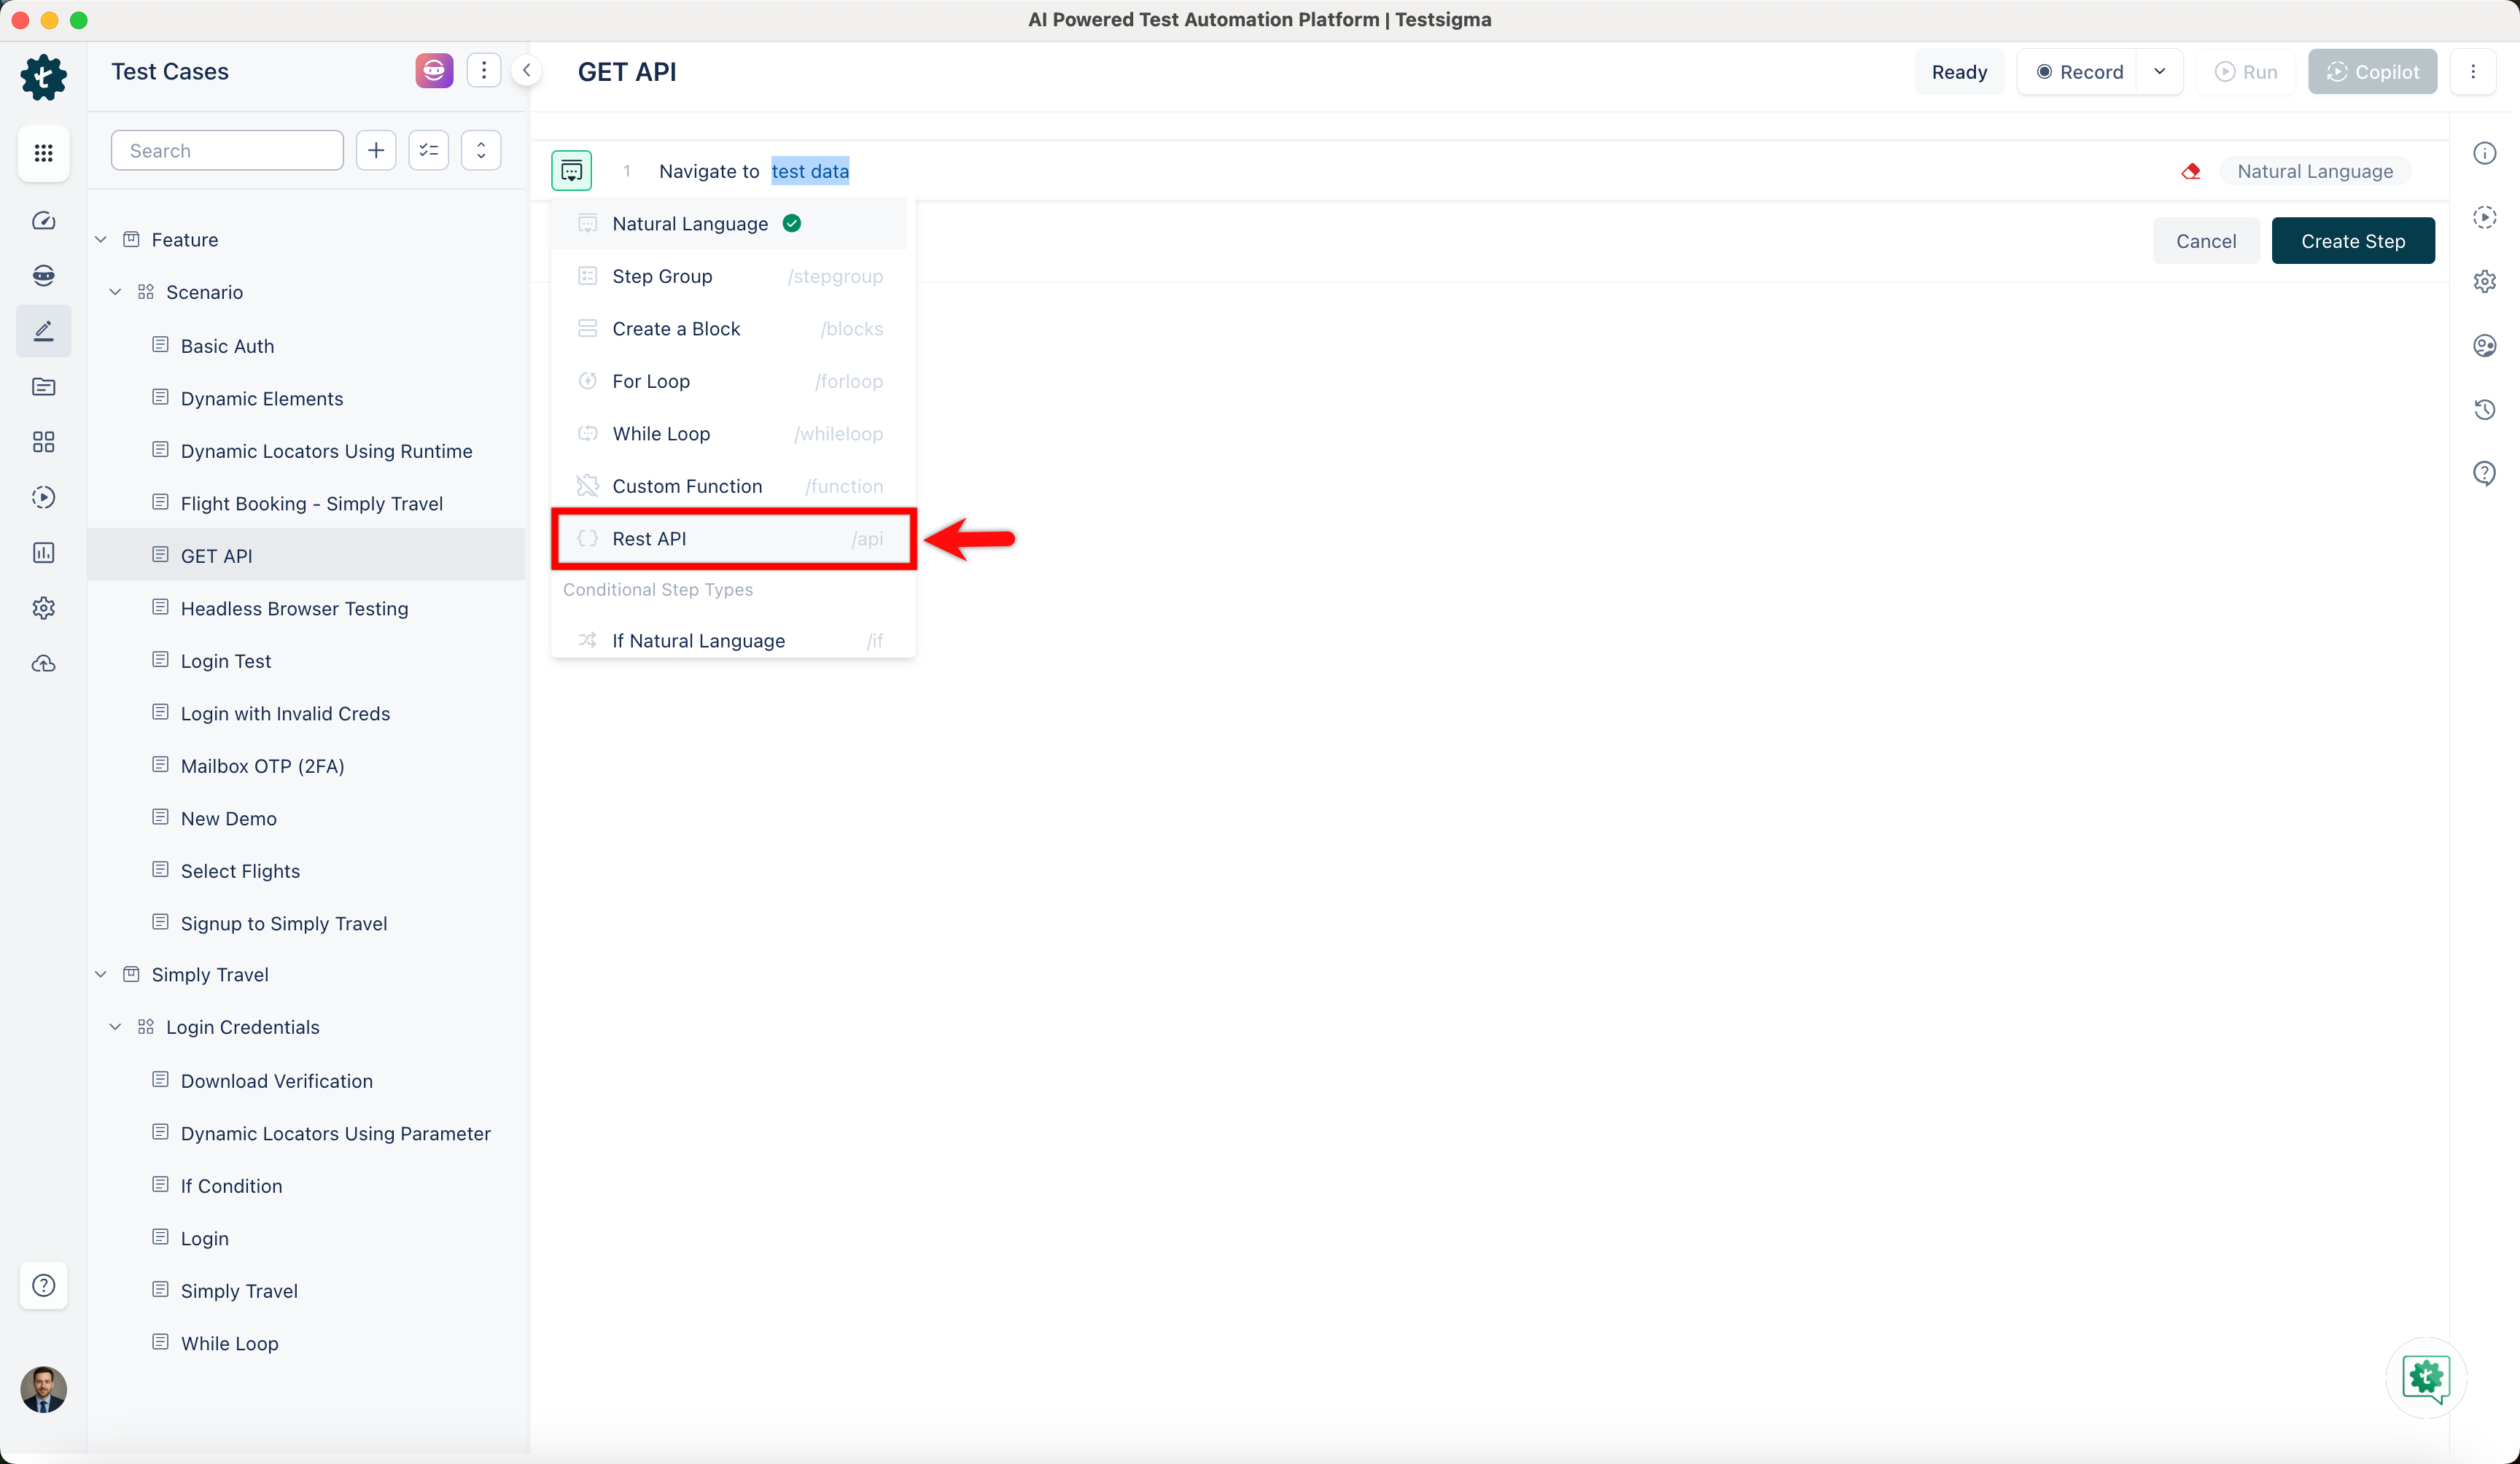Viewport: 2520px width, 1464px height.
Task: Open the test data card icon in sidebar
Action: (x=43, y=386)
